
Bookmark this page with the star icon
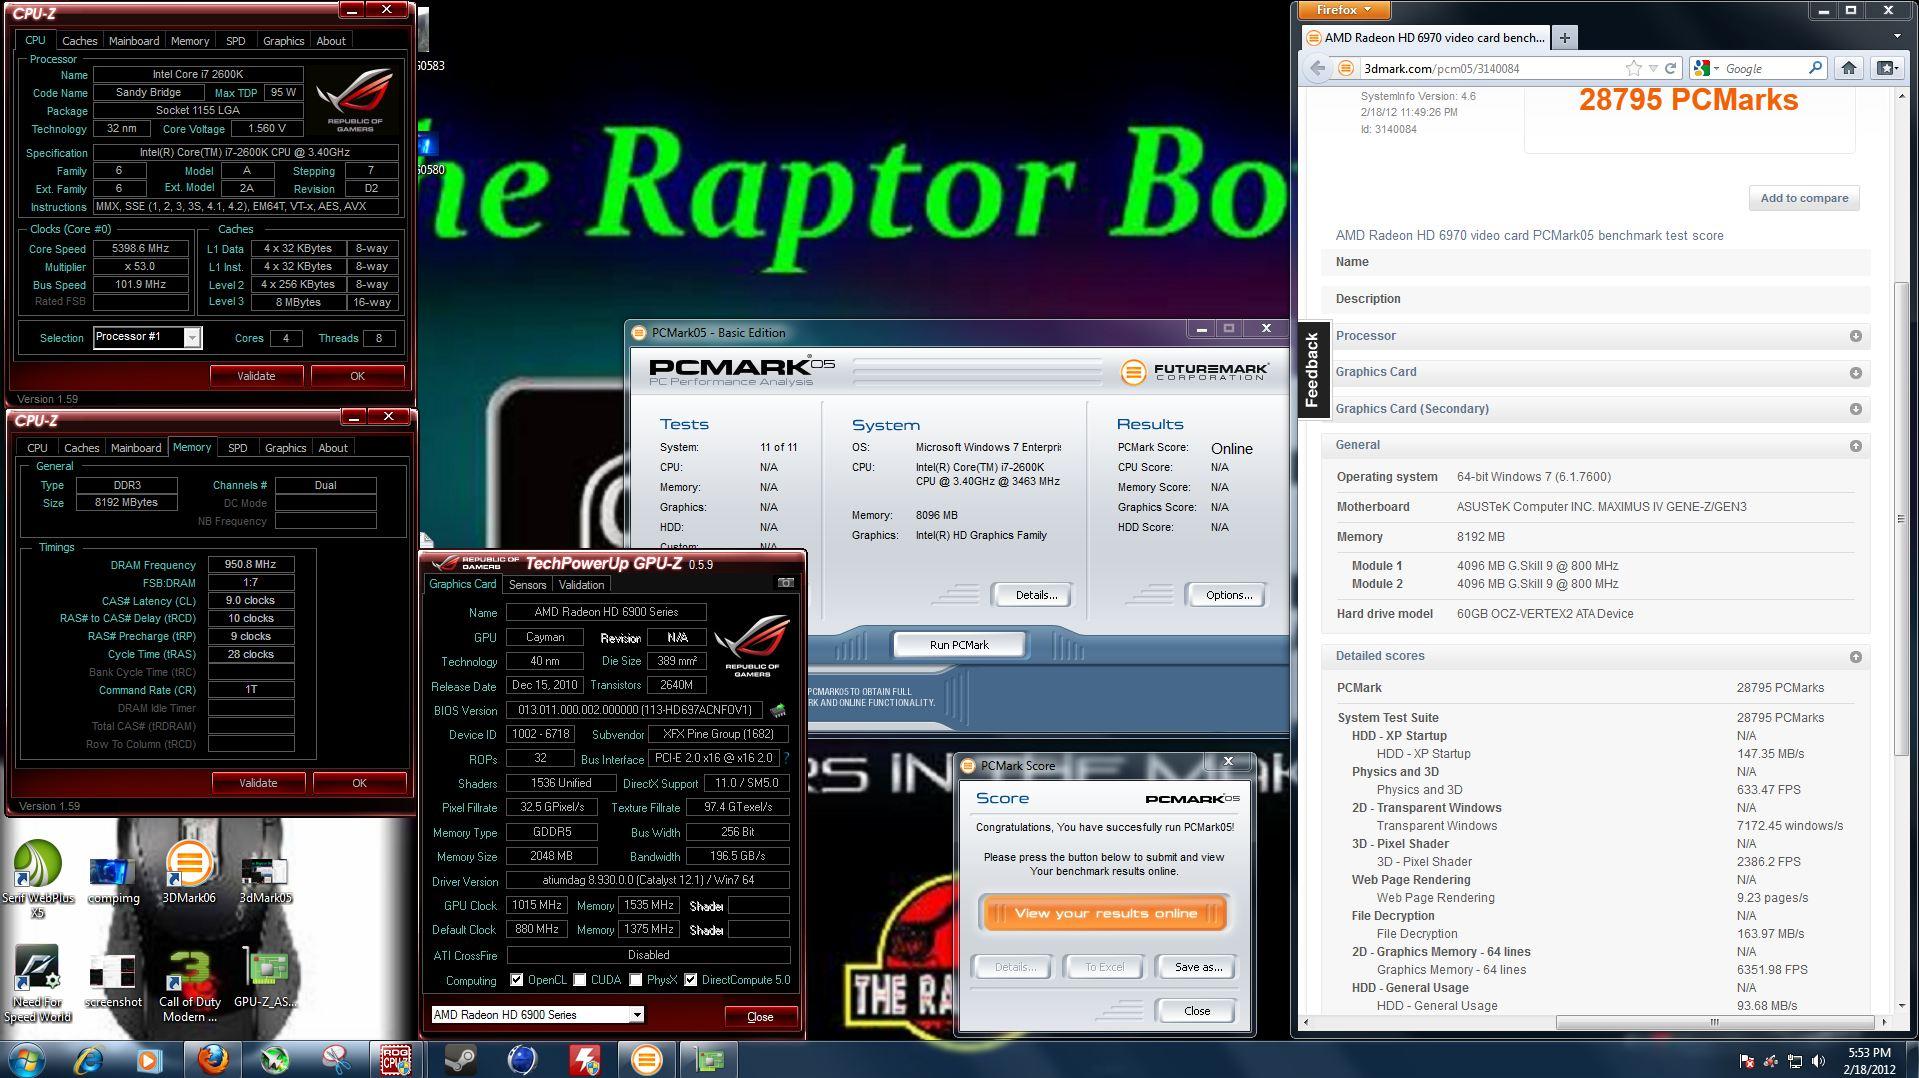click(x=1633, y=68)
